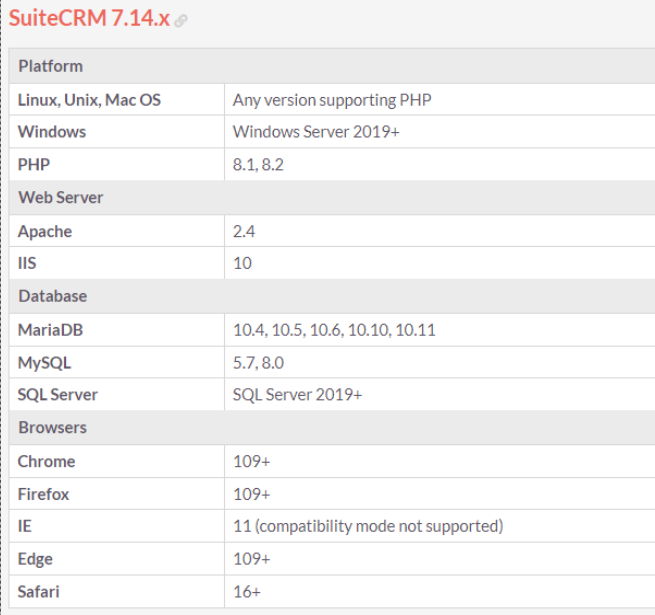Click the IIS row label
This screenshot has width=655, height=615.
[27, 263]
